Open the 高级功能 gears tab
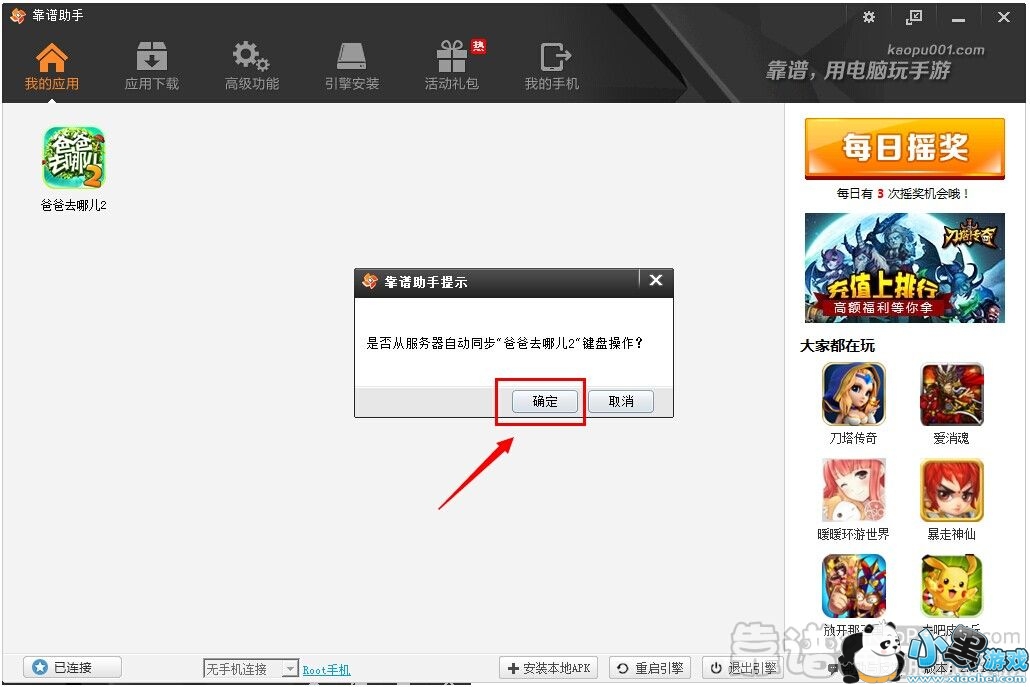The image size is (1030, 687). pos(252,66)
